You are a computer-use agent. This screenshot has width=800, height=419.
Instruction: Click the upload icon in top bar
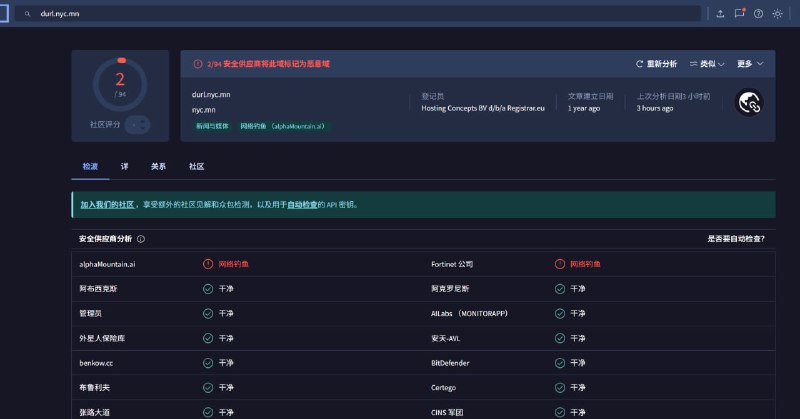[x=720, y=14]
